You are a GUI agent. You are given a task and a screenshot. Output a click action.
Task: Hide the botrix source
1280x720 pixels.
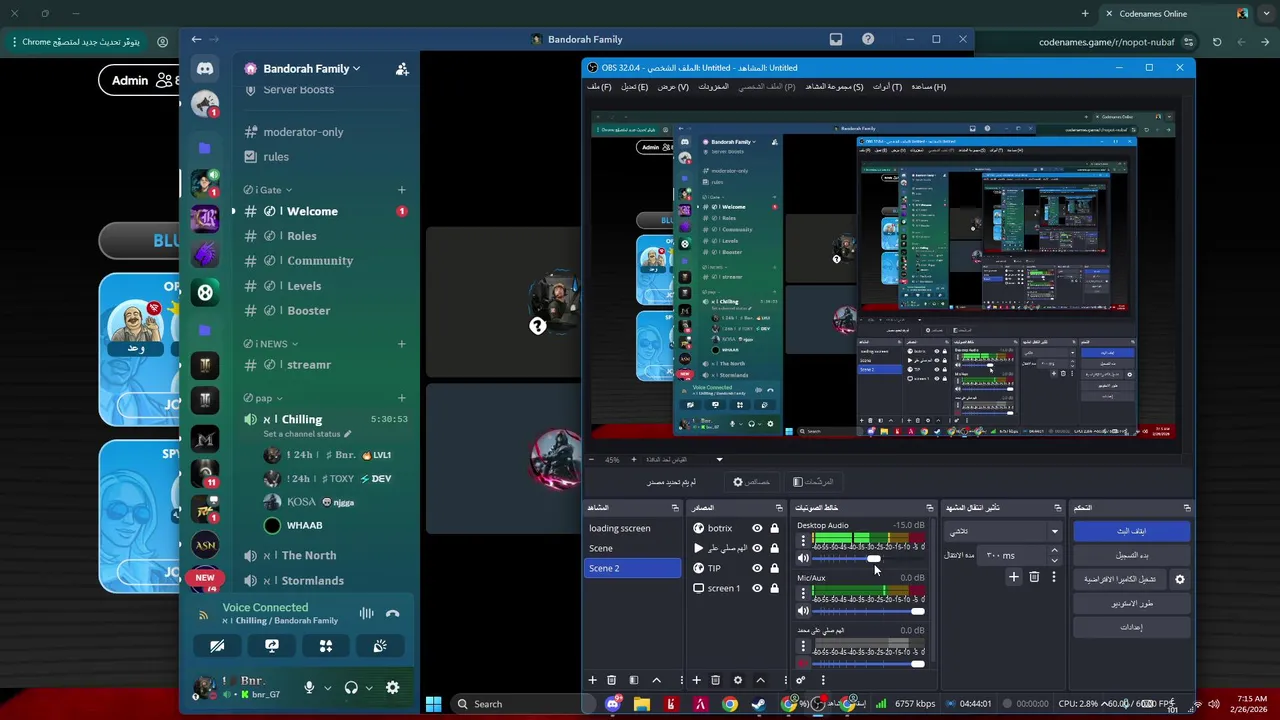(x=757, y=528)
